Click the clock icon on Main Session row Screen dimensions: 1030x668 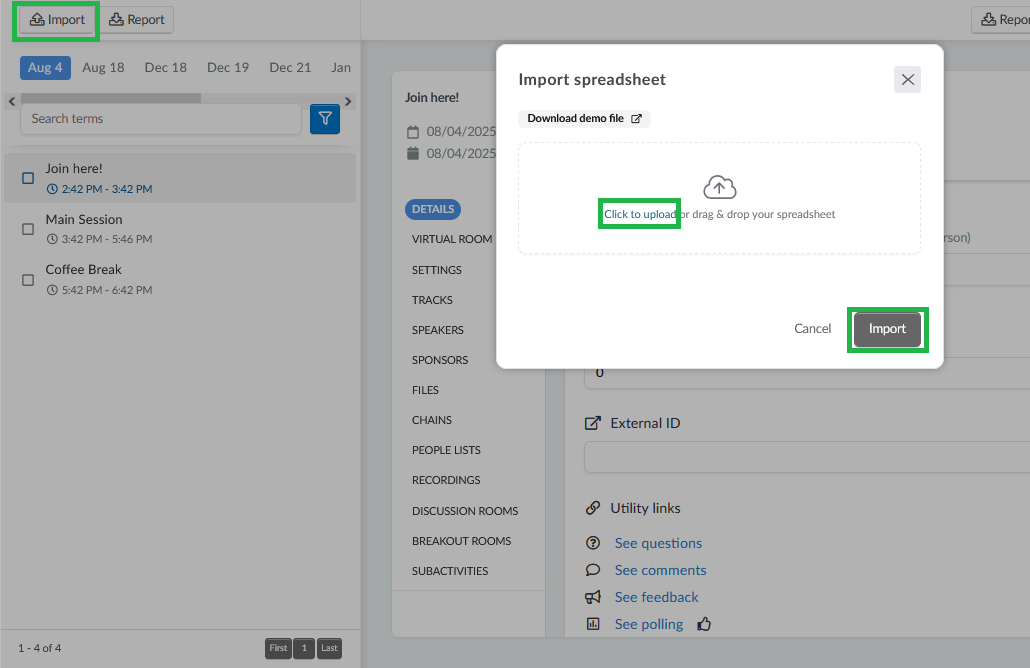coord(52,239)
